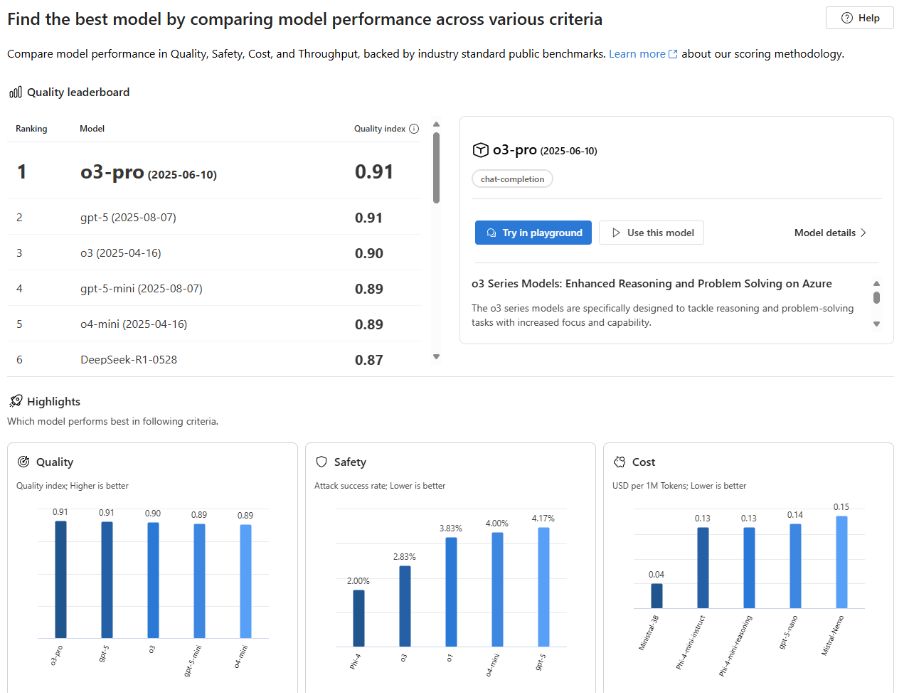
Task: Click the Quality index info icon
Action: click(x=414, y=129)
